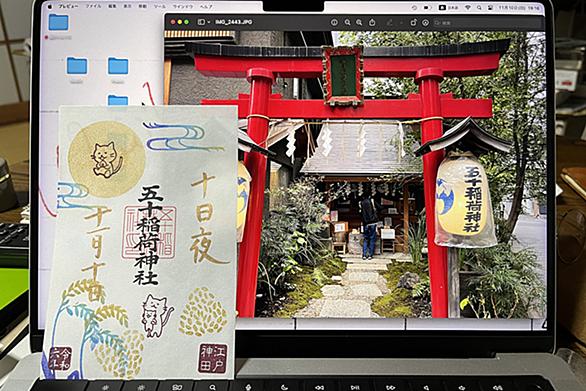The image size is (586, 391).
Task: Open the ヘルプ menu
Action: tap(206, 6)
